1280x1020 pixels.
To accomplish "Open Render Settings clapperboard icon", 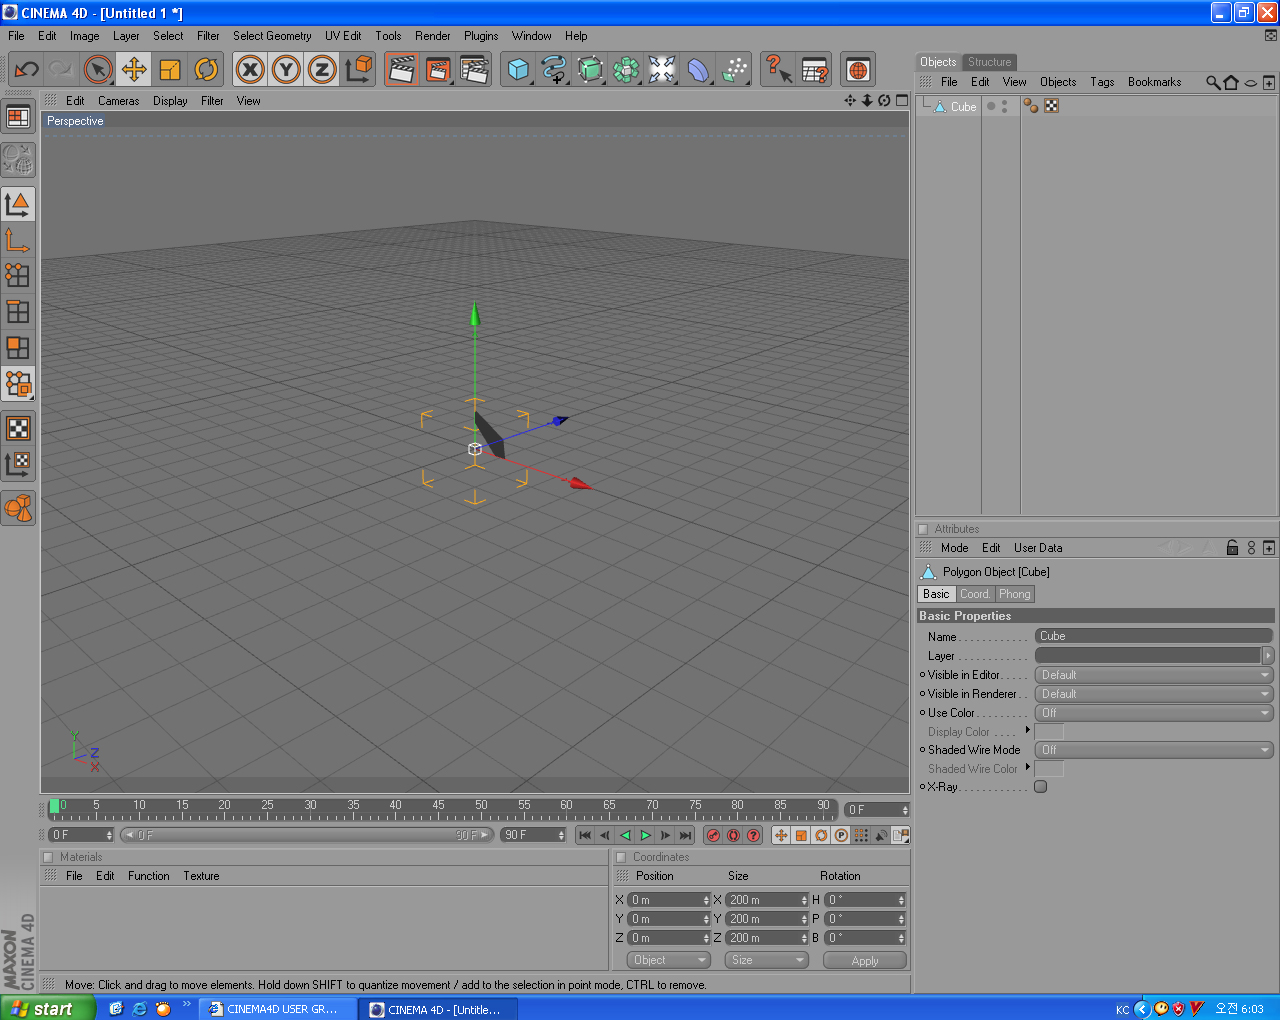I will point(474,69).
